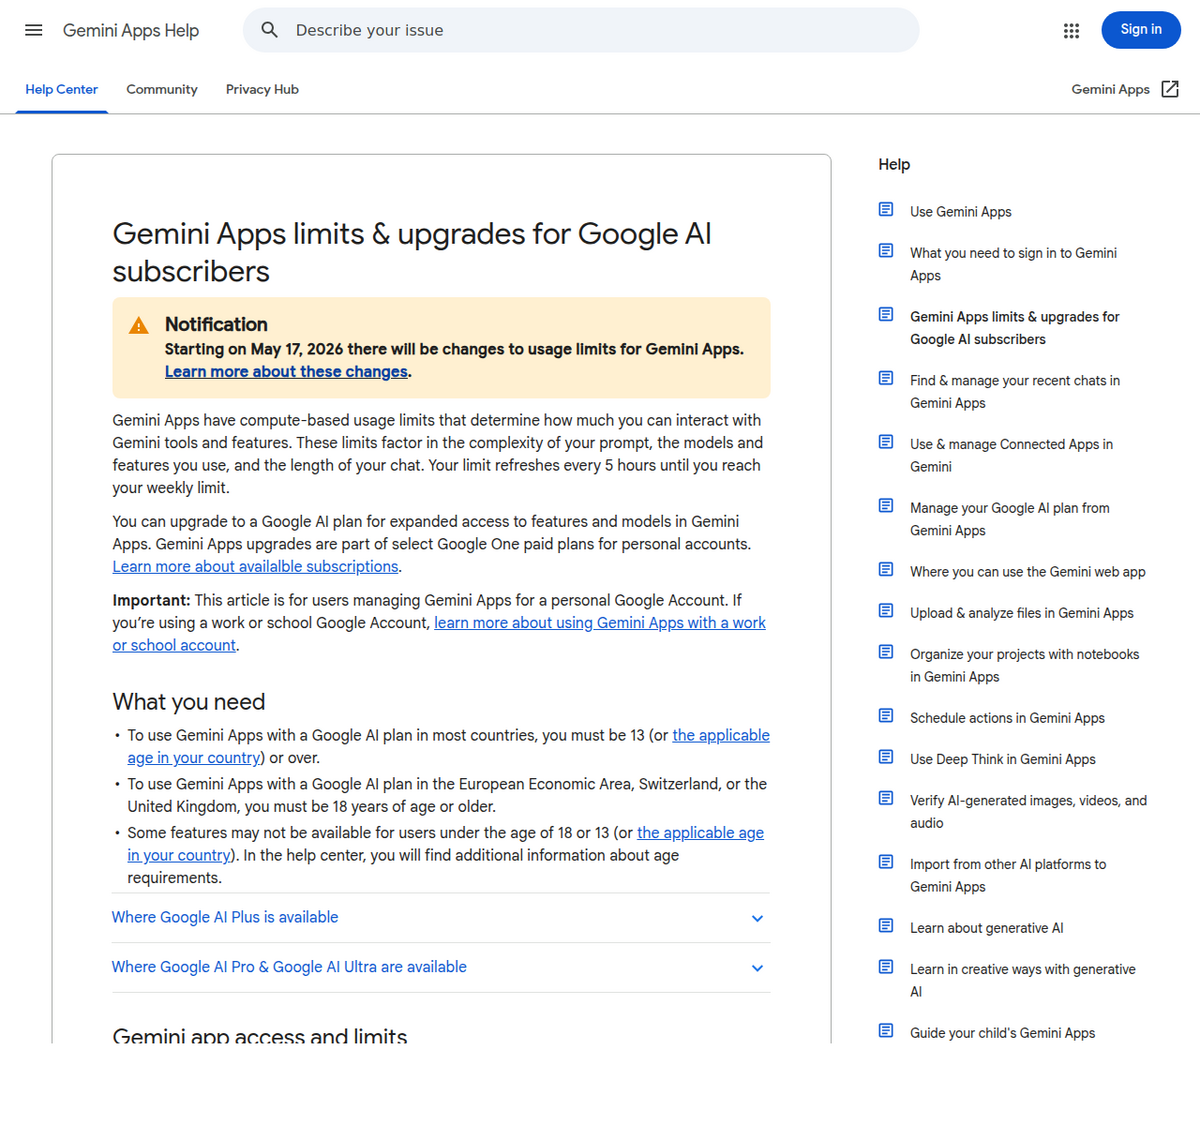Click the search magnifier icon

click(x=270, y=30)
